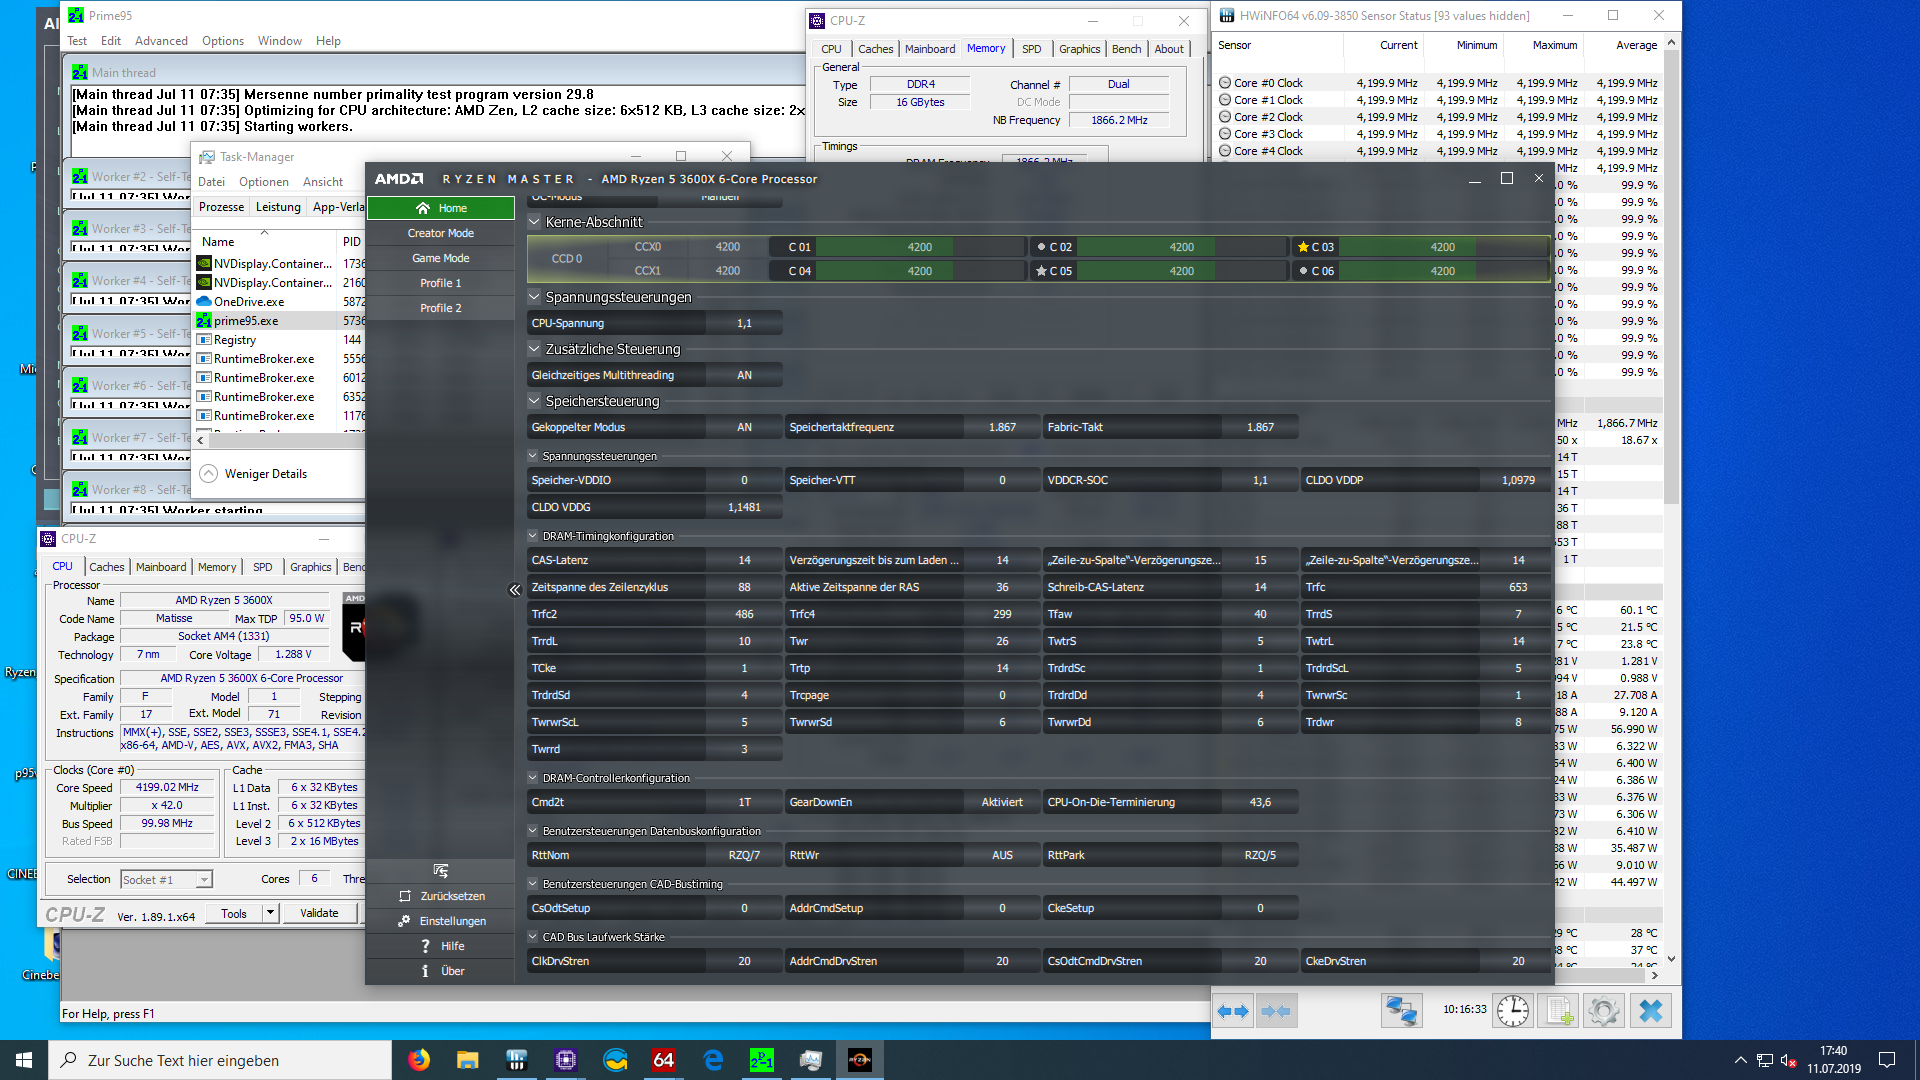The width and height of the screenshot is (1920, 1080).
Task: Open the Advanced menu in Prime95
Action: (x=161, y=41)
